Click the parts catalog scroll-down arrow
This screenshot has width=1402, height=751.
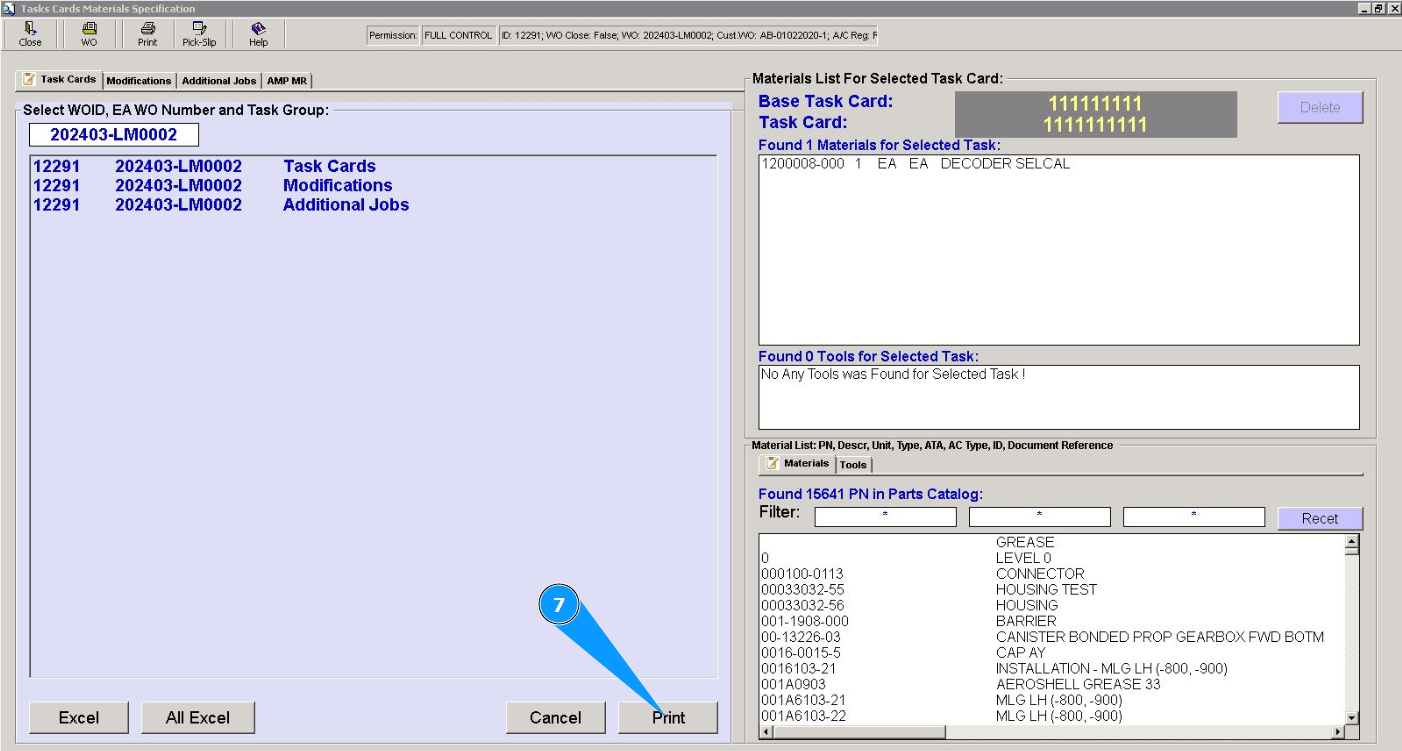tap(1352, 717)
